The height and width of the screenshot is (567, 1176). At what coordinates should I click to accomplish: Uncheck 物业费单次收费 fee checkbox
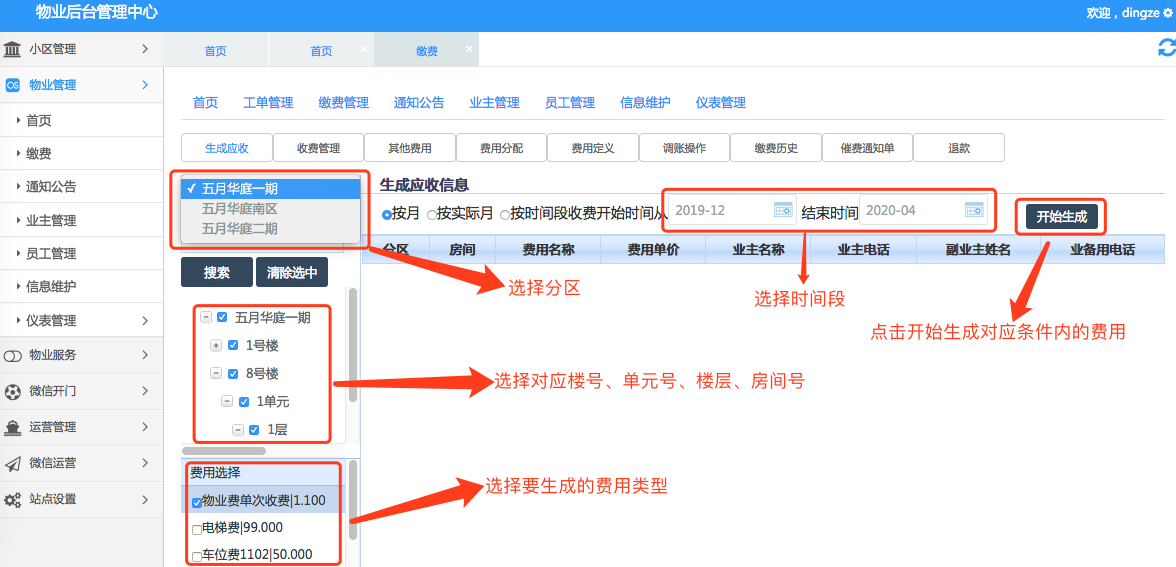click(x=196, y=502)
